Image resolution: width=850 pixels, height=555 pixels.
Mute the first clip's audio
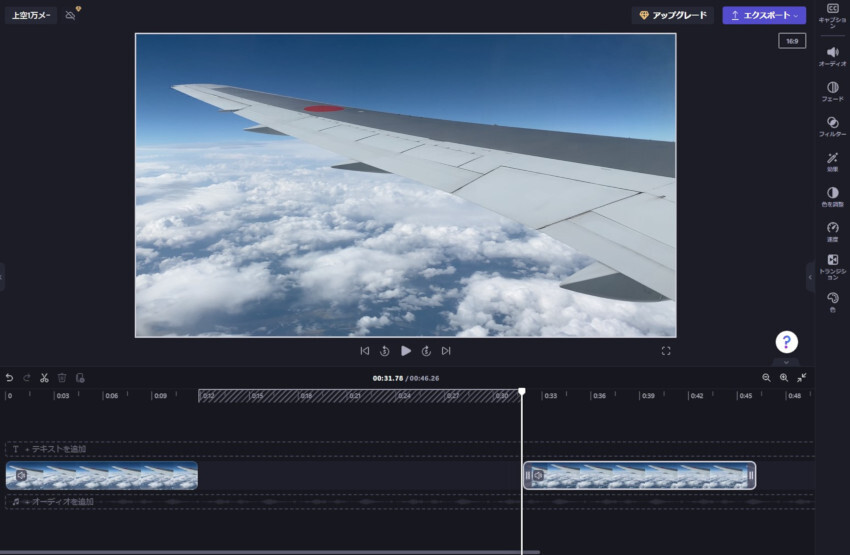pyautogui.click(x=20, y=476)
